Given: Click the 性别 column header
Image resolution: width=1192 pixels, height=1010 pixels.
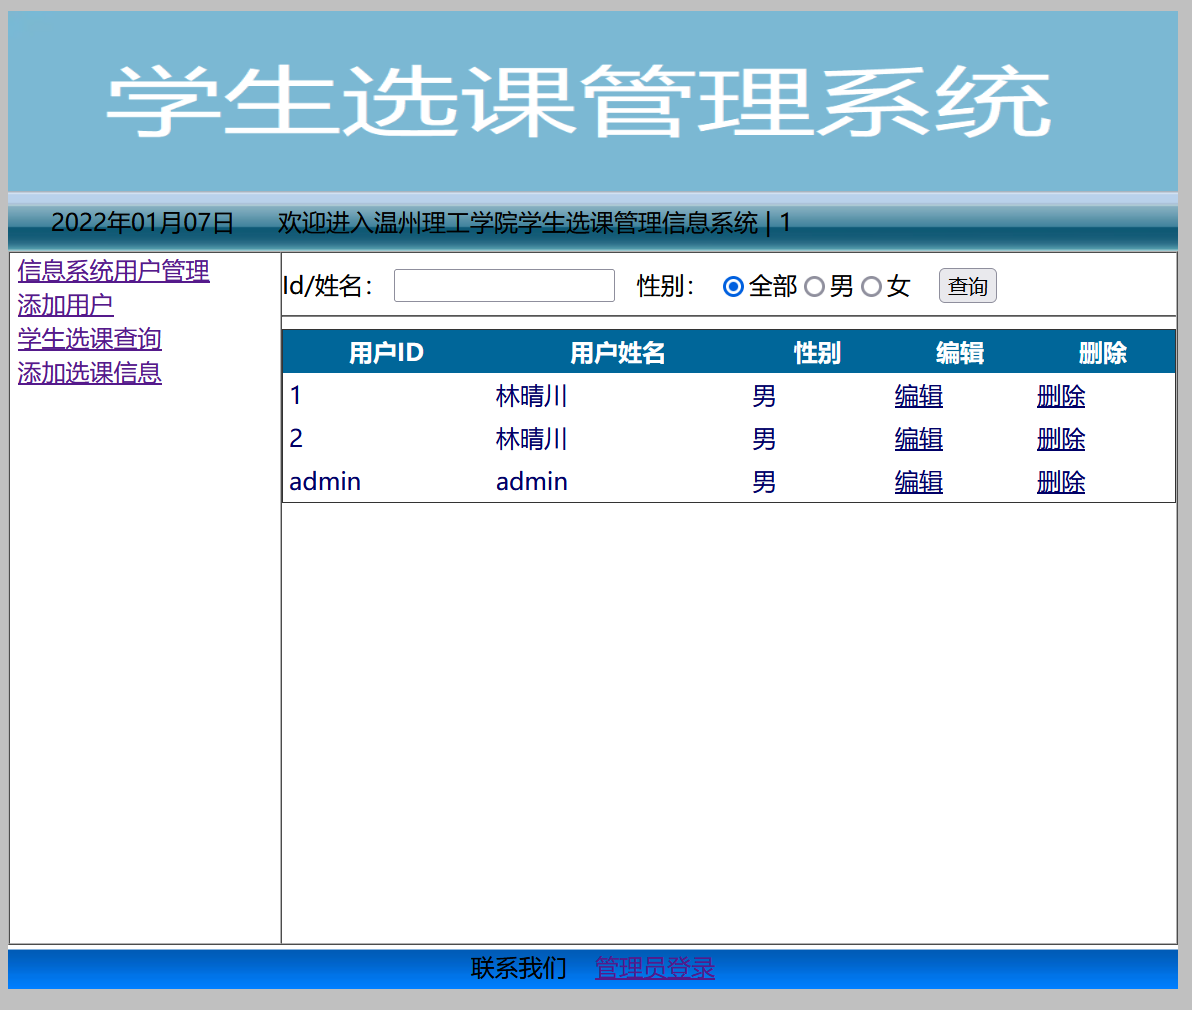Looking at the screenshot, I should [x=817, y=353].
